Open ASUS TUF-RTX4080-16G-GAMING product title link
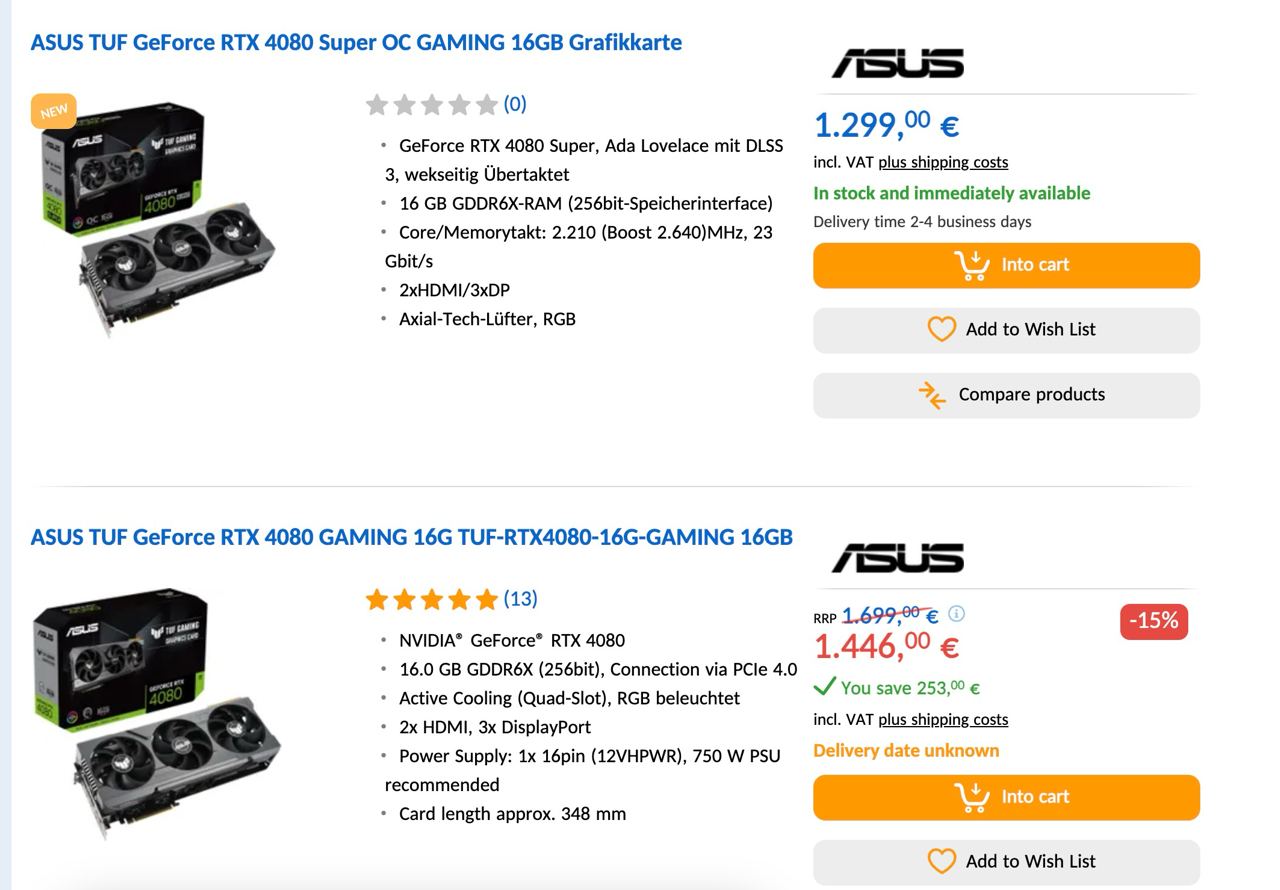Image resolution: width=1280 pixels, height=890 pixels. click(411, 537)
